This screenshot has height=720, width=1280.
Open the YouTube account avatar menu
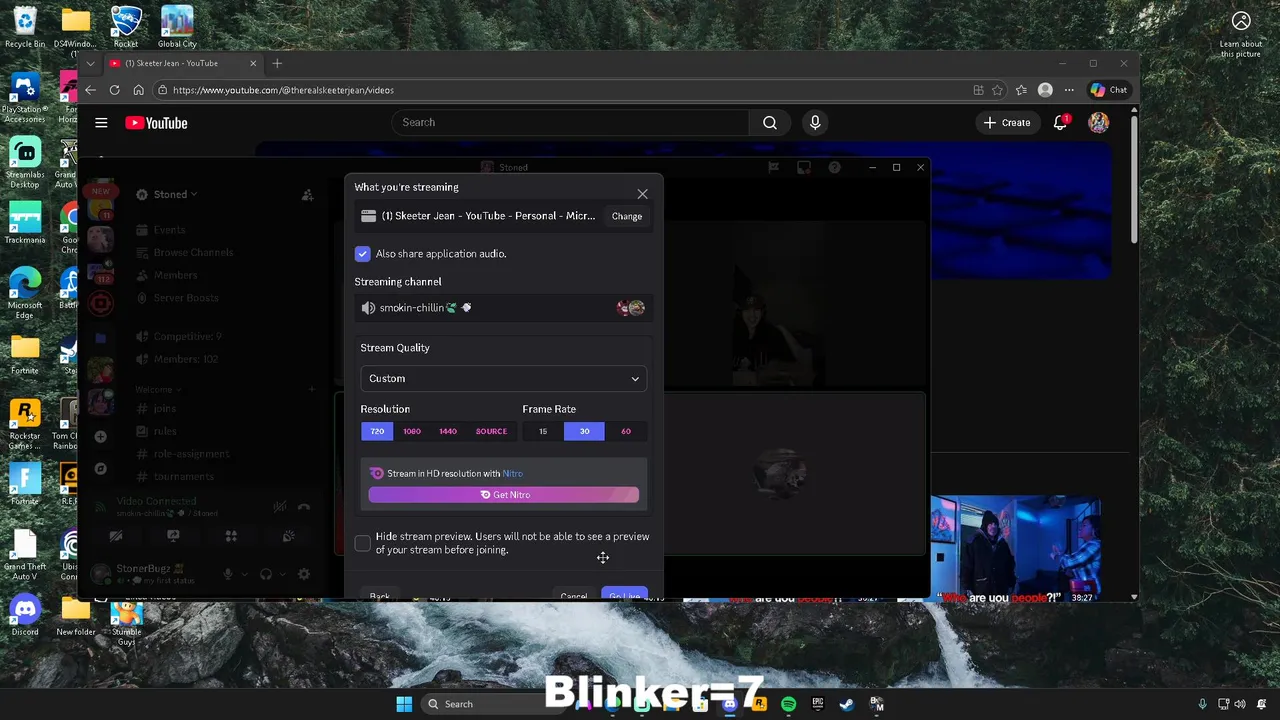(1099, 122)
